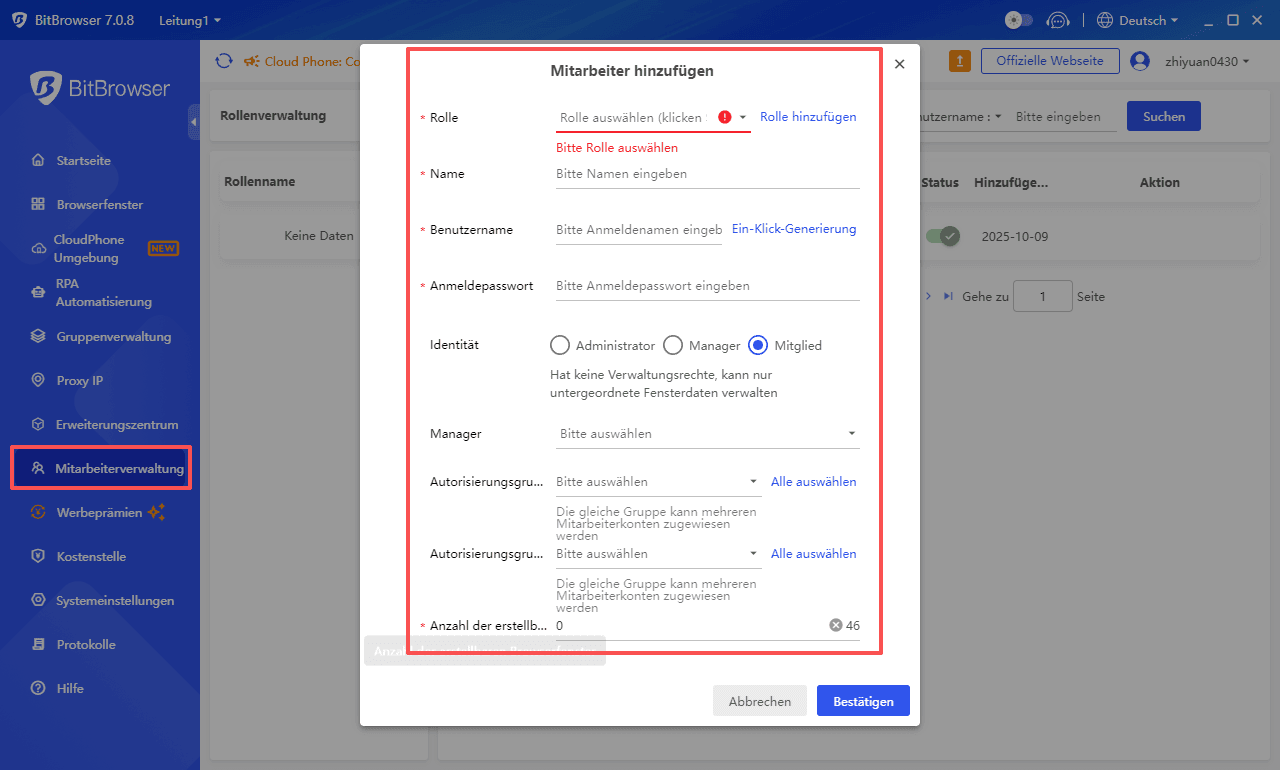Image resolution: width=1280 pixels, height=770 pixels.
Task: Open the customer support chat icon
Action: pos(1058,19)
